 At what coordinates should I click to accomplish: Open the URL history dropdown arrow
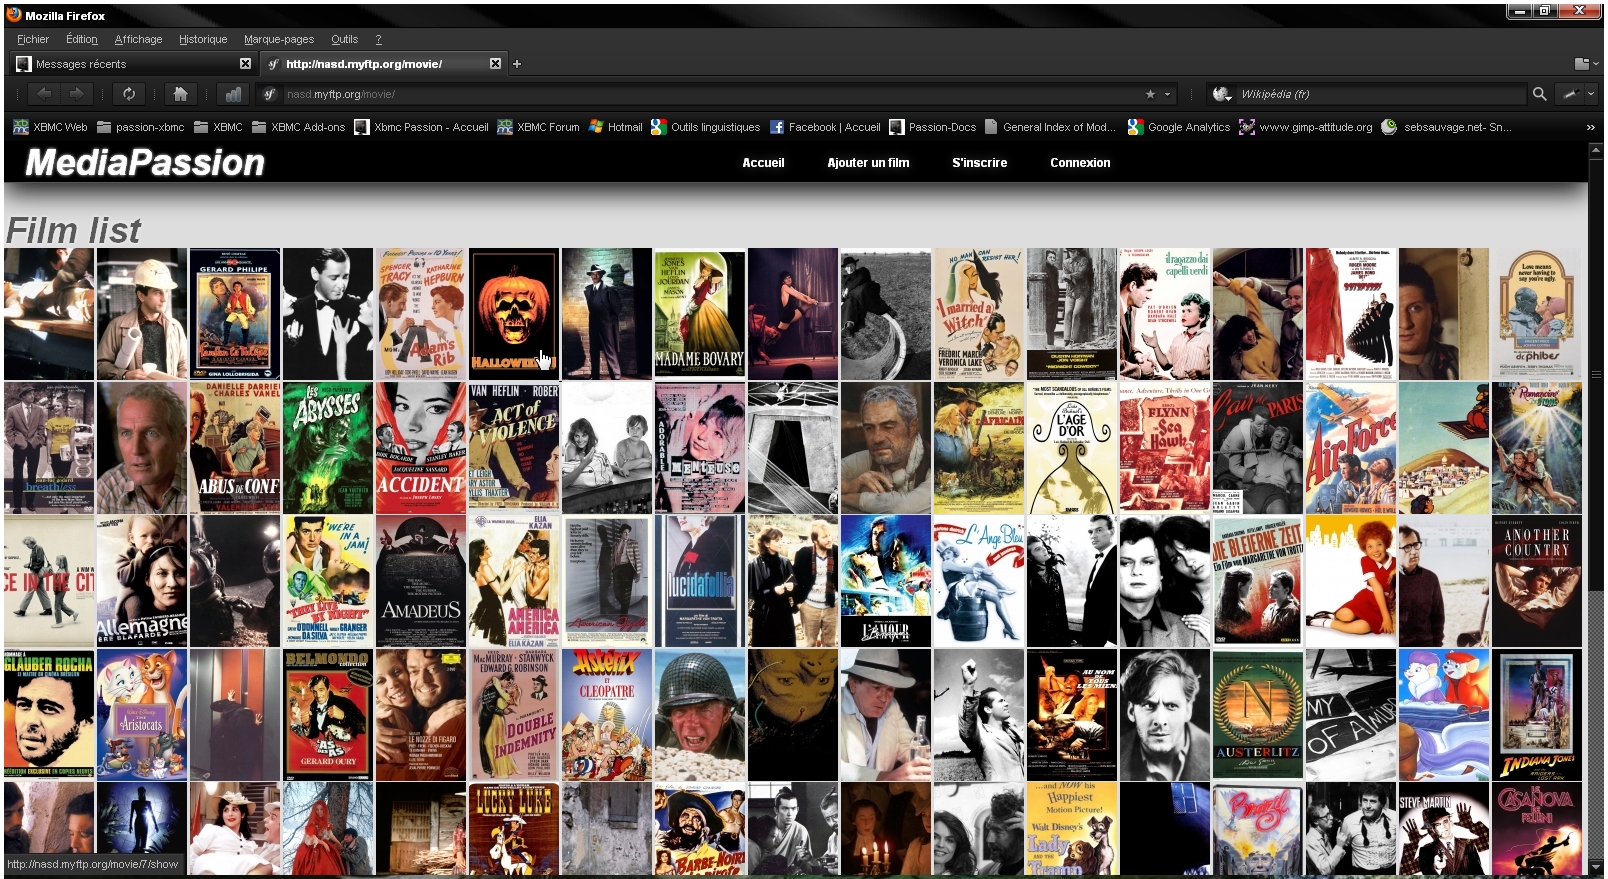coord(1167,94)
